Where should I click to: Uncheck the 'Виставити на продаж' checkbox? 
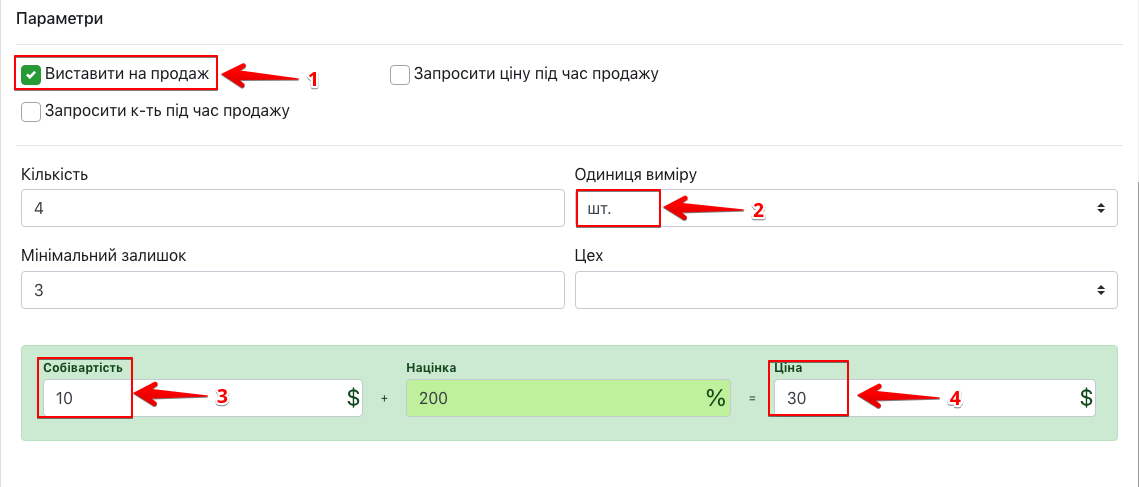31,74
